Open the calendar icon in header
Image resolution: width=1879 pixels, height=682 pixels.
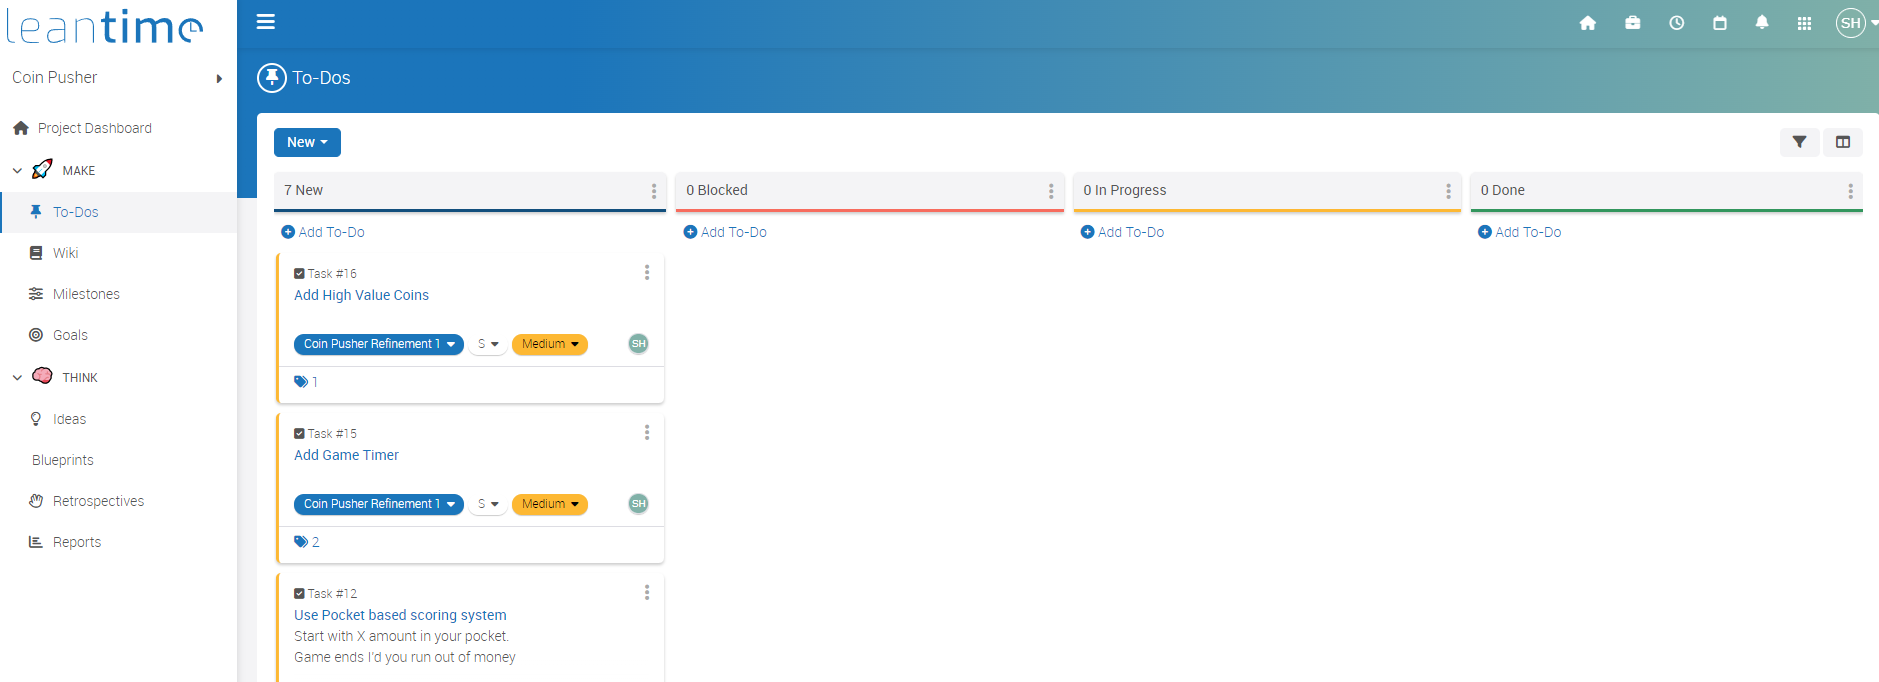click(x=1720, y=23)
